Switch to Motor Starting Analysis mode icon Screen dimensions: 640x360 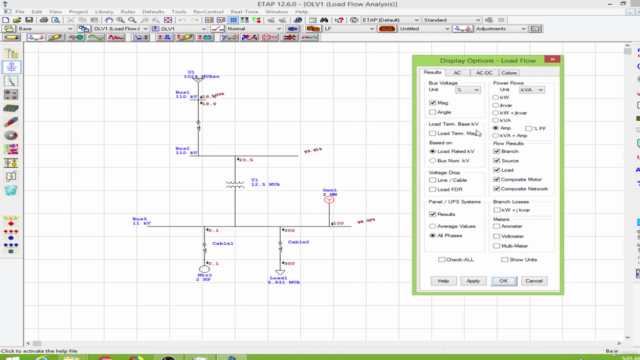(76, 38)
